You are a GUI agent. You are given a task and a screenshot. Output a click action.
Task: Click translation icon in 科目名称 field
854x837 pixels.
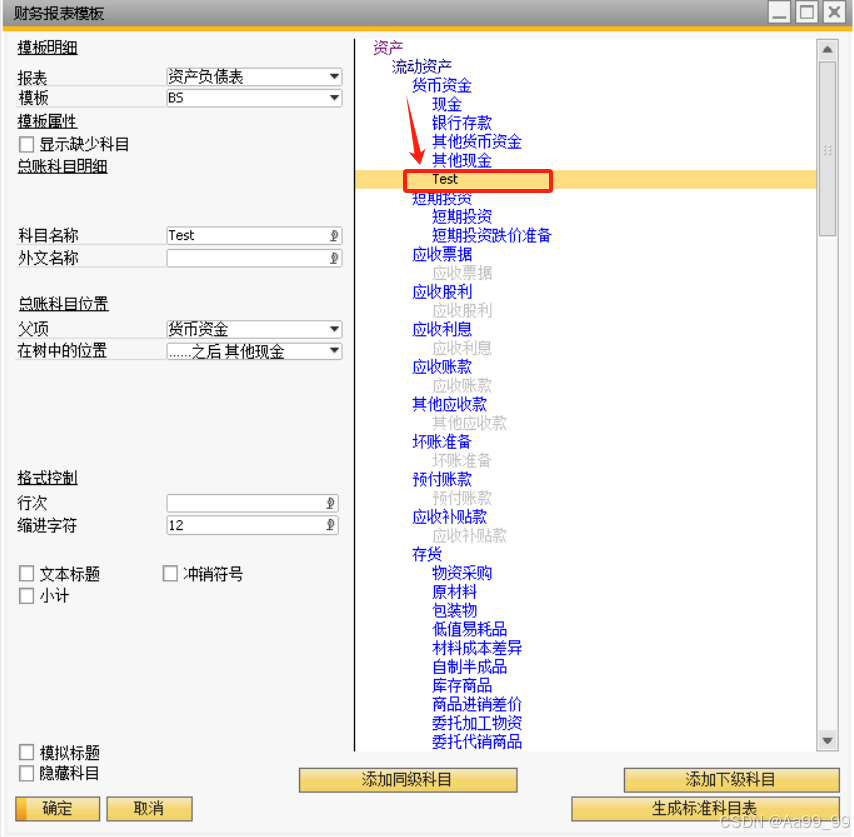click(x=334, y=235)
